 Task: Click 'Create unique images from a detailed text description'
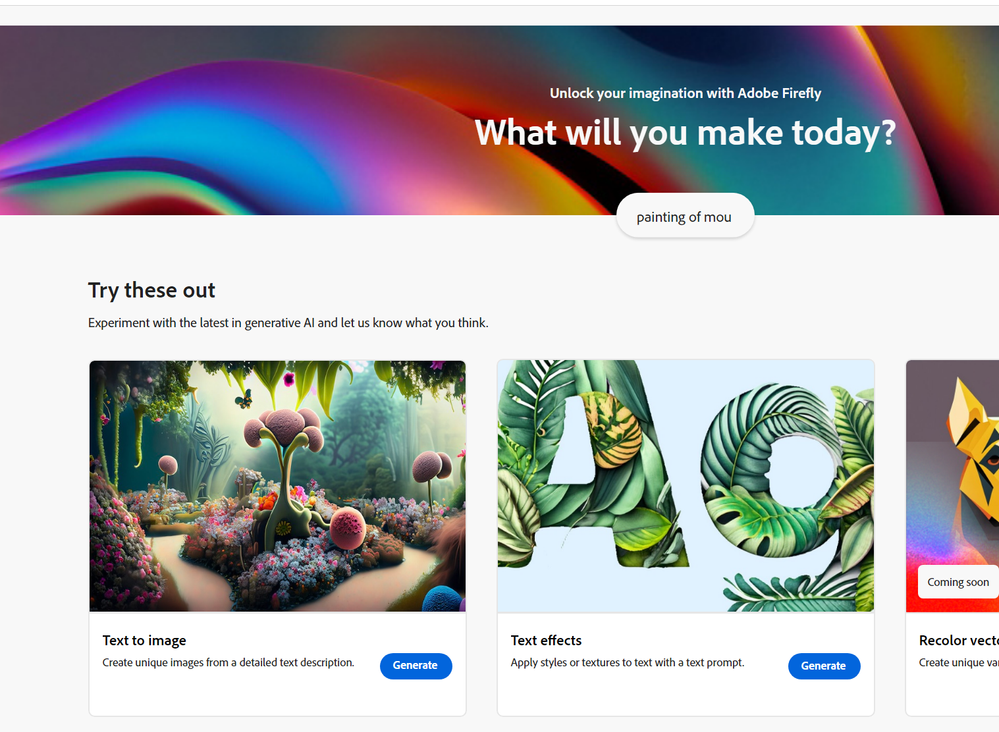click(228, 663)
